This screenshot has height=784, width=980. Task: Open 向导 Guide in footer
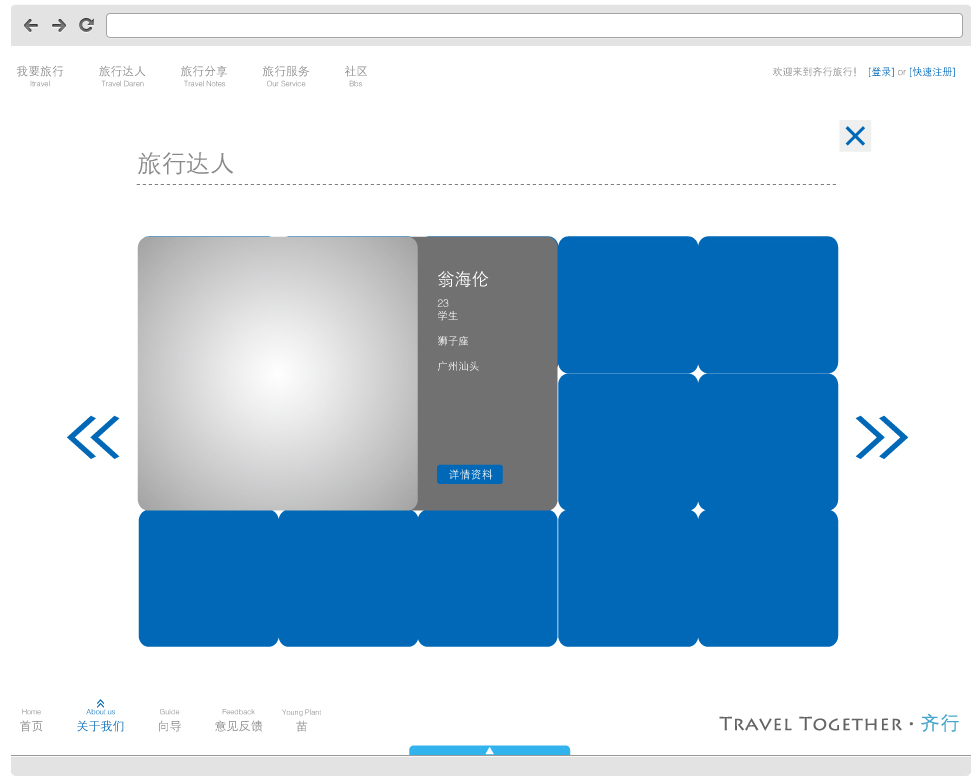[169, 720]
